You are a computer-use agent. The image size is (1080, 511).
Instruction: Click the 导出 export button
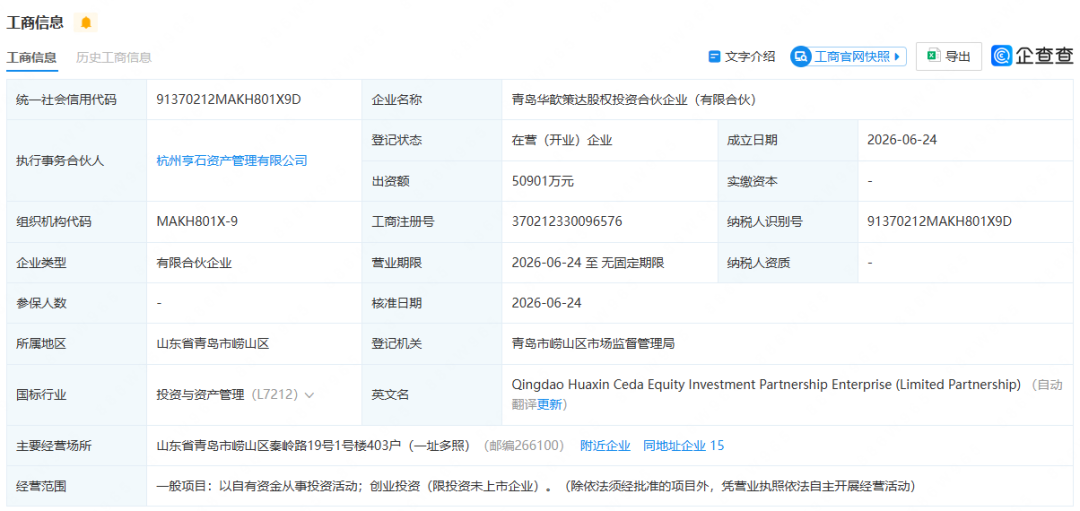point(949,56)
